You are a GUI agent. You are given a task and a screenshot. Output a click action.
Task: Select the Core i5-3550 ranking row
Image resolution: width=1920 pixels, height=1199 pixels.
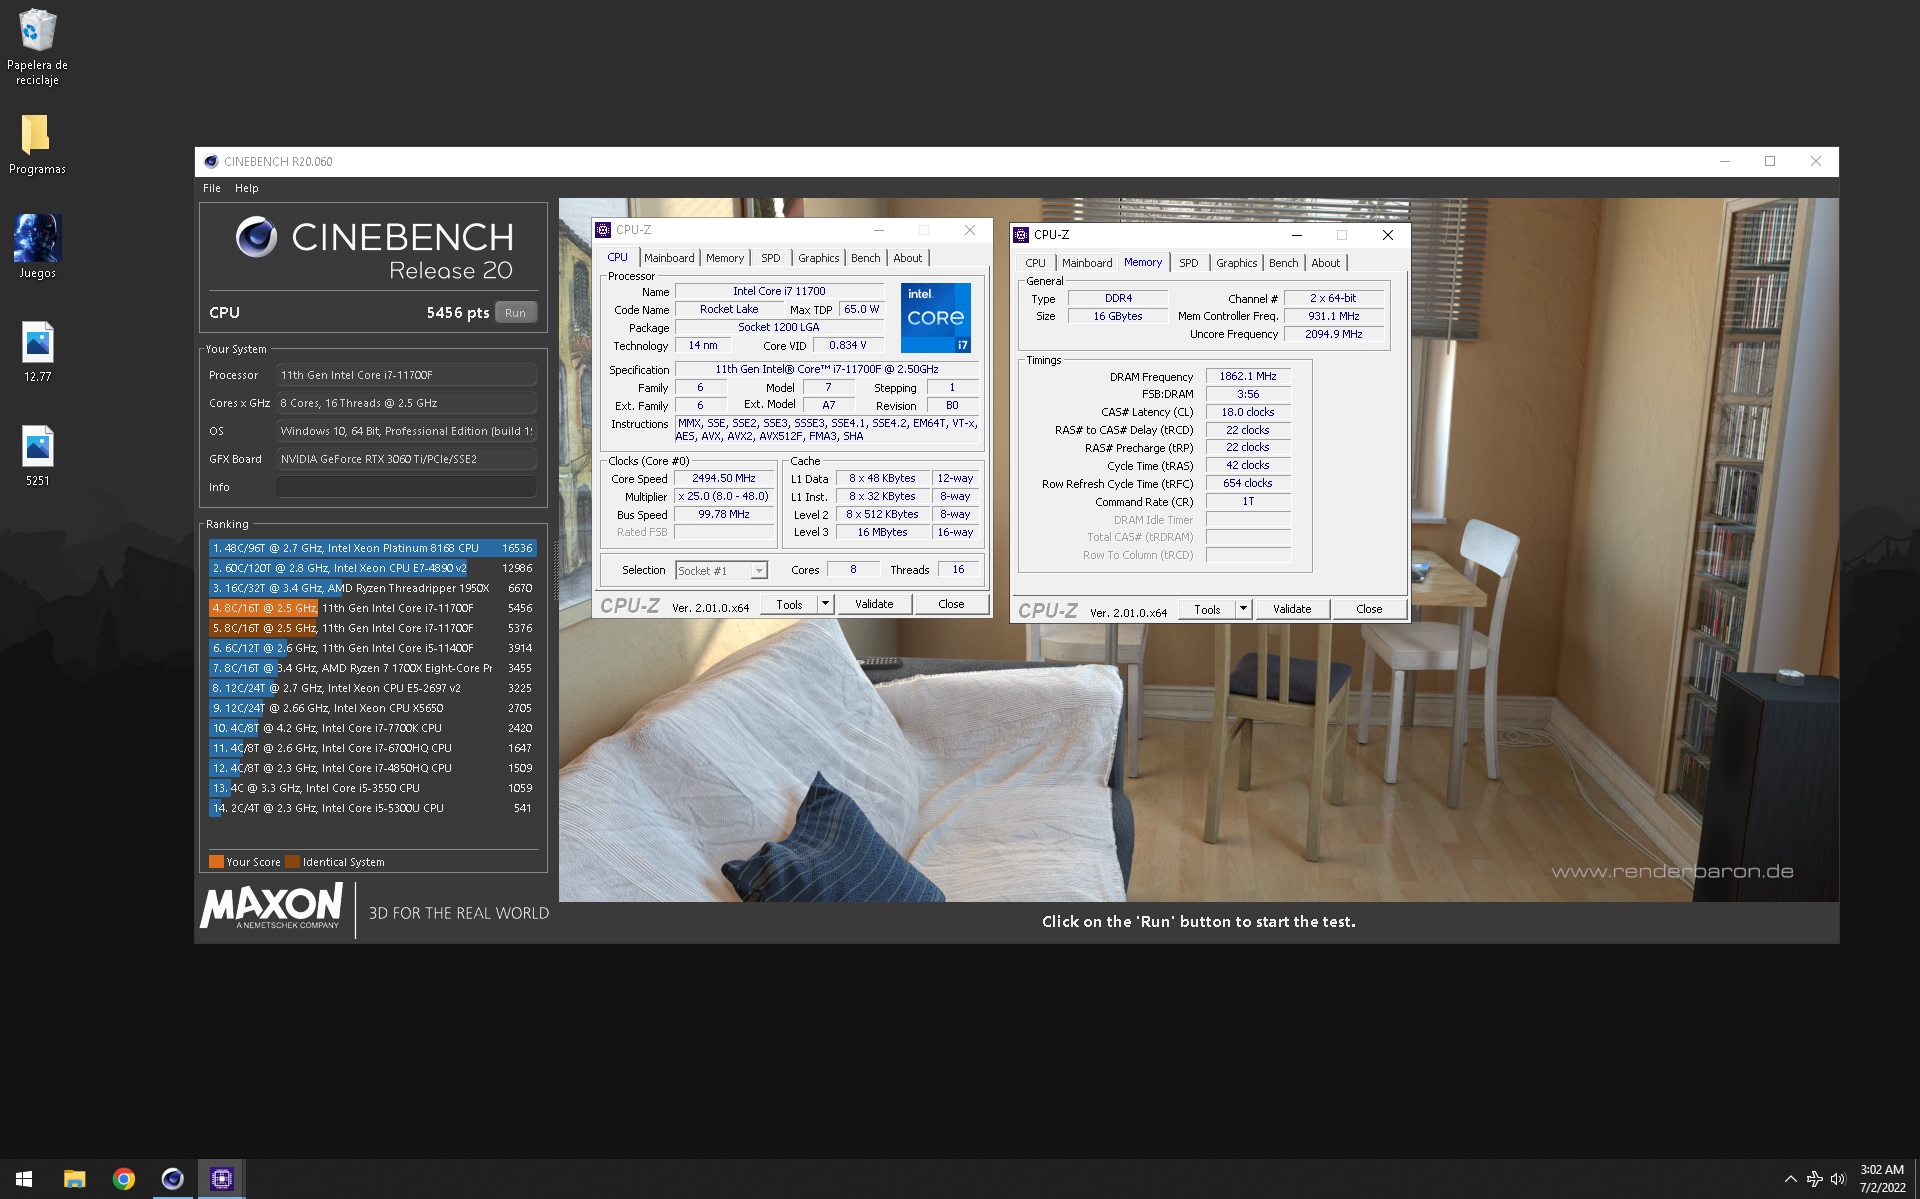(372, 788)
